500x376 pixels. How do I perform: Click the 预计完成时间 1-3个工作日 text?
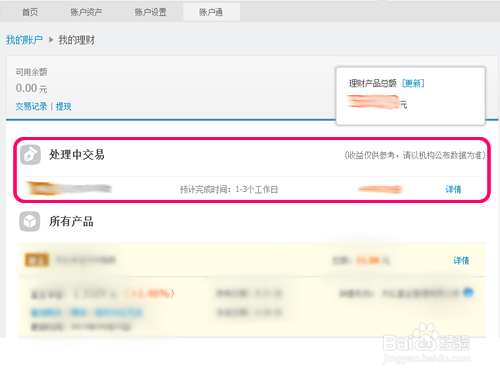(229, 189)
